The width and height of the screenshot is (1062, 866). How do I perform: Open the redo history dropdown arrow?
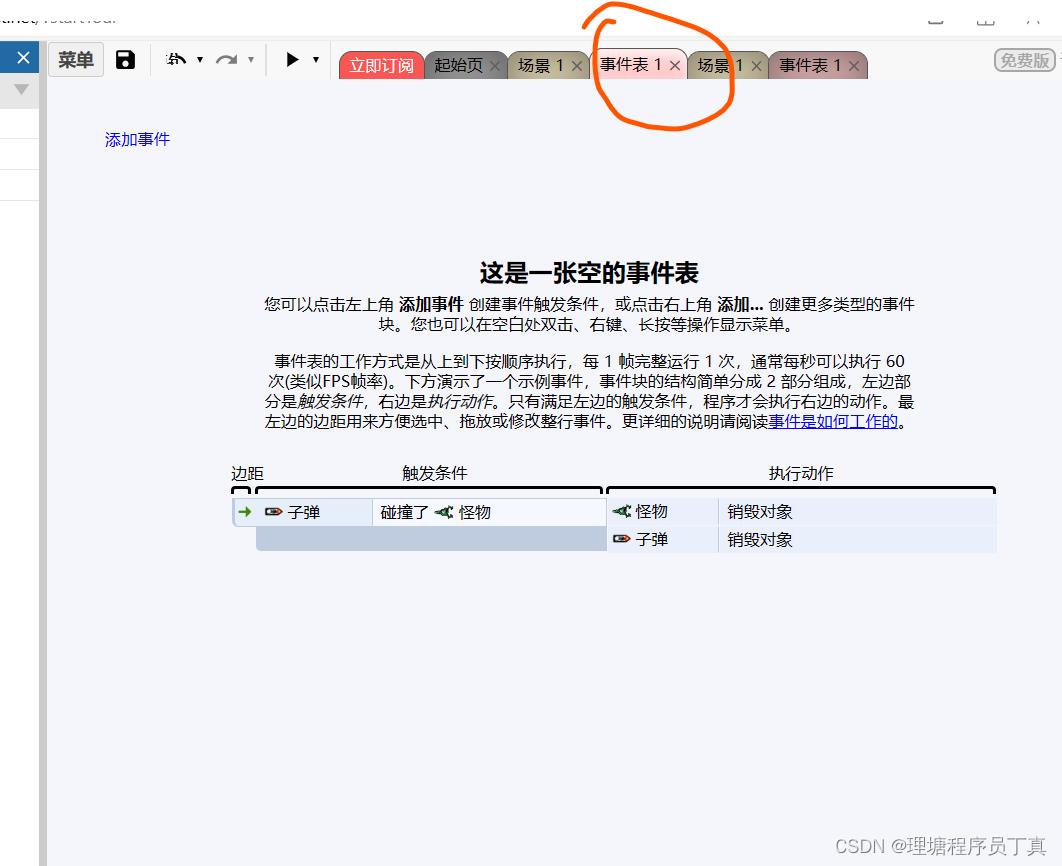[x=251, y=60]
